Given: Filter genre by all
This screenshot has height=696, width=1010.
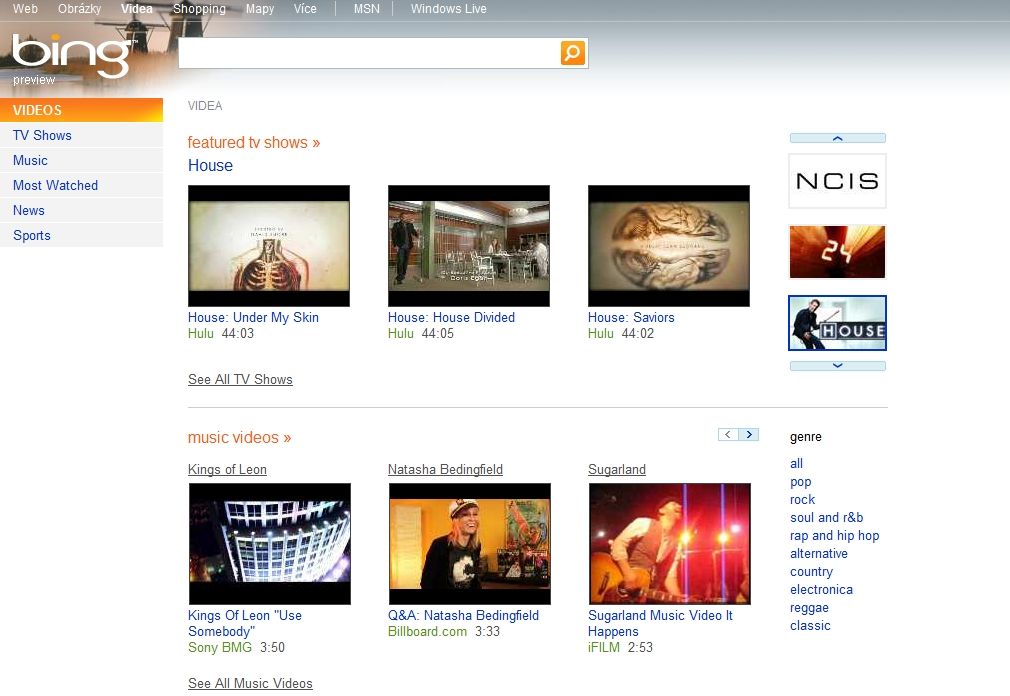Looking at the screenshot, I should point(797,464).
